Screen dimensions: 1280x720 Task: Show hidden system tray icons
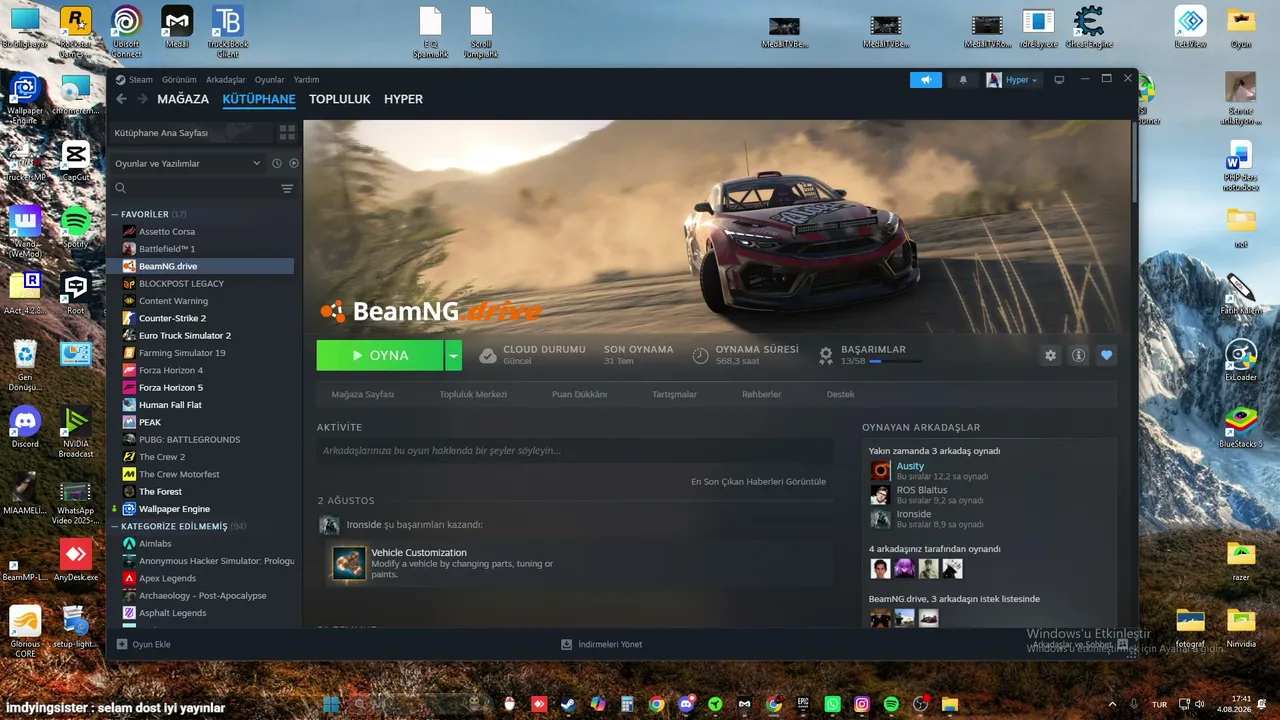click(1112, 704)
